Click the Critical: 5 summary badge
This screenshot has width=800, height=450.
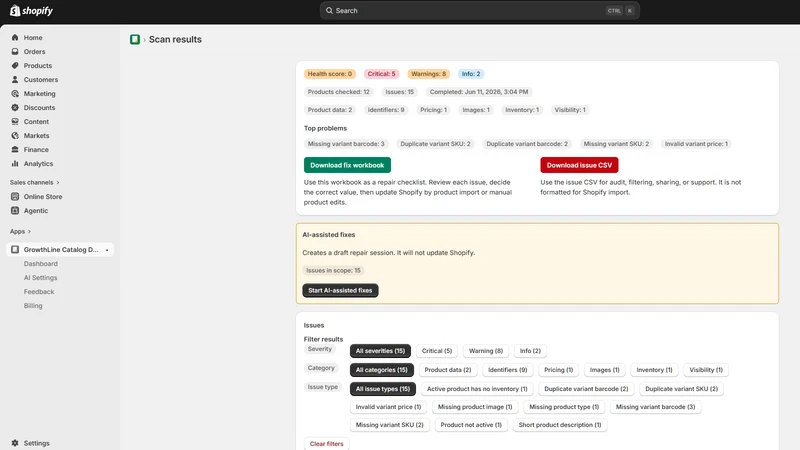click(382, 74)
